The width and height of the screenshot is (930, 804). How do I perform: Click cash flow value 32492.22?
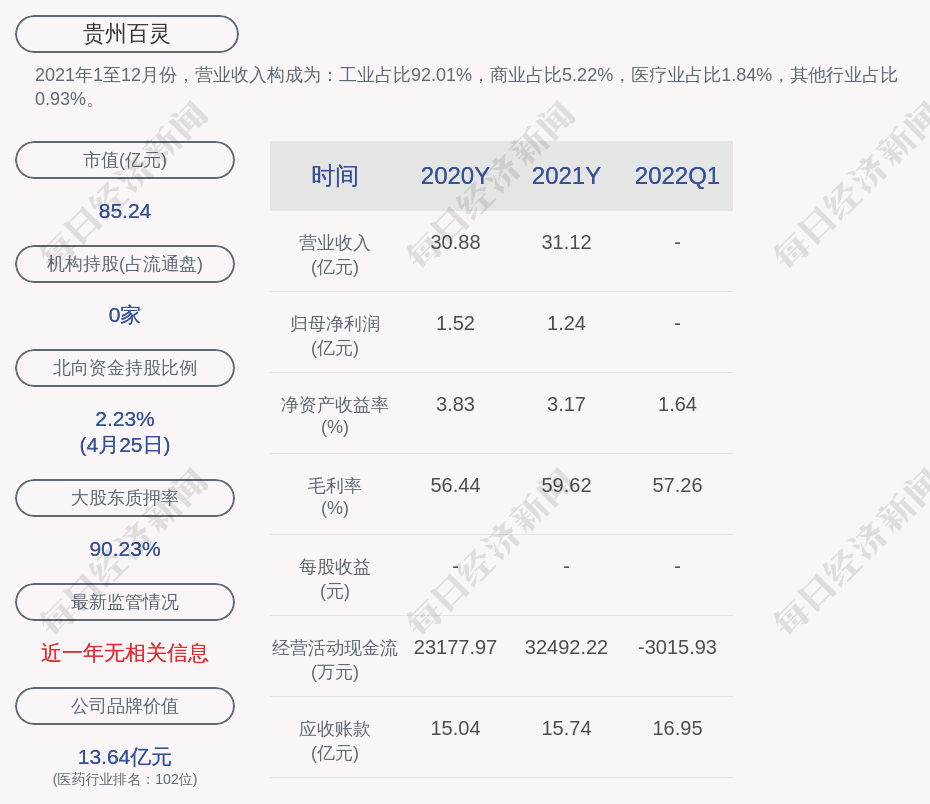(566, 647)
